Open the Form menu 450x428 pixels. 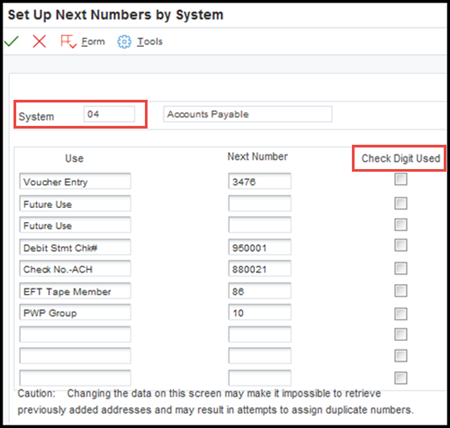[x=93, y=42]
